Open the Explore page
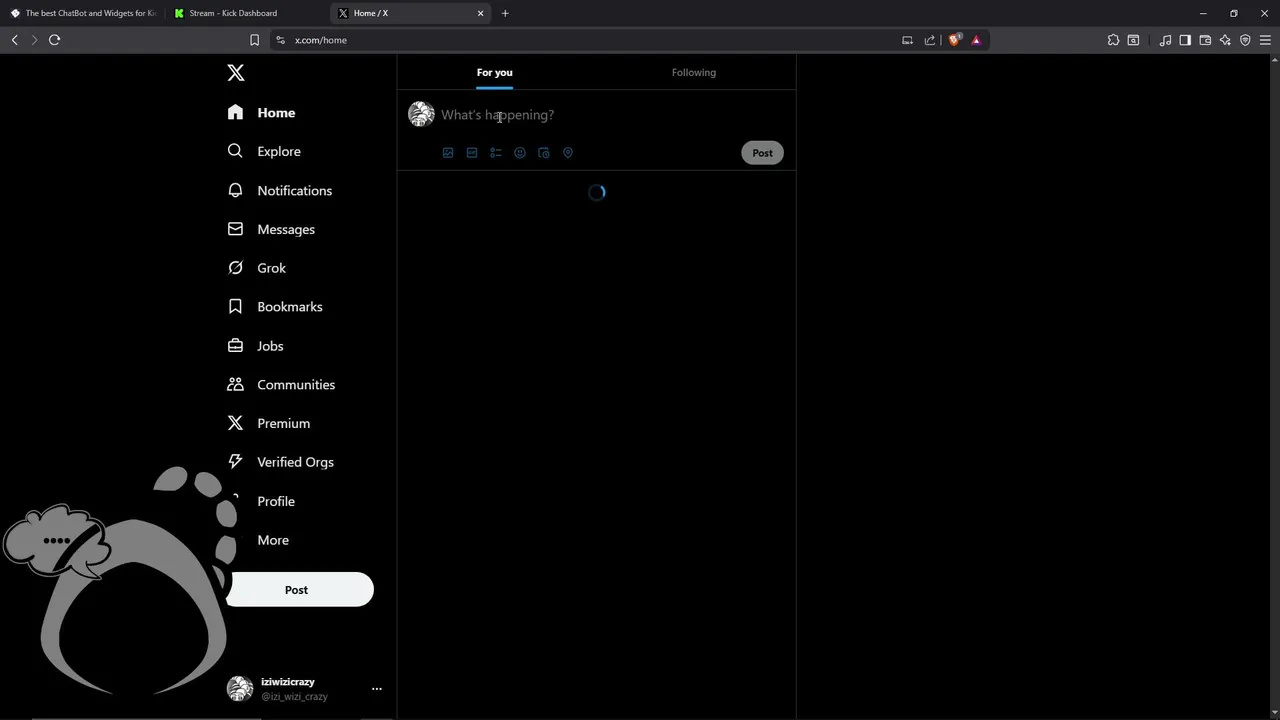This screenshot has width=1280, height=720. [x=264, y=151]
